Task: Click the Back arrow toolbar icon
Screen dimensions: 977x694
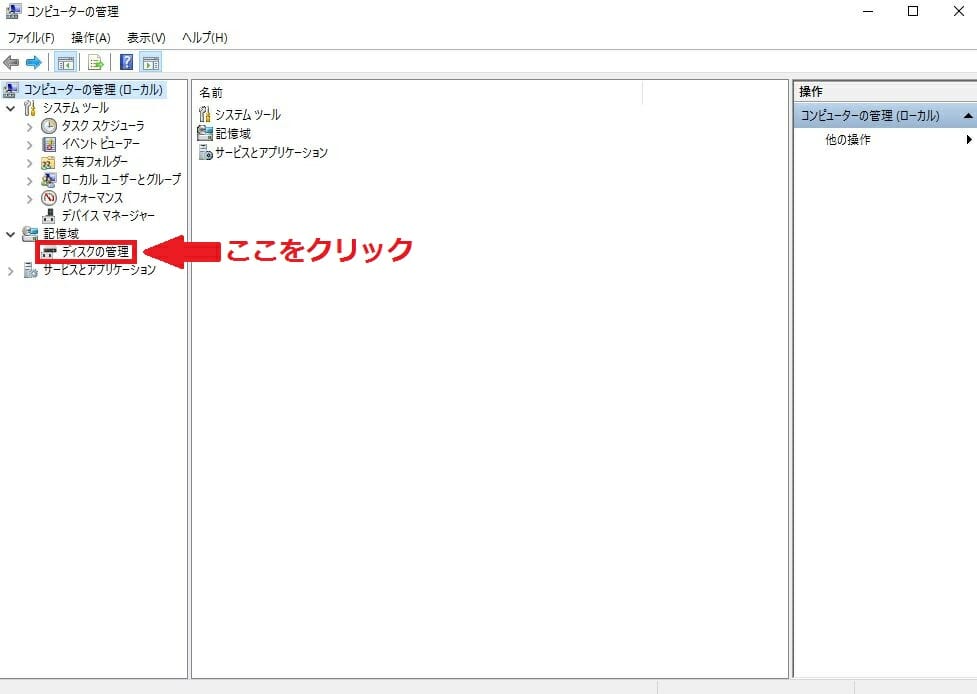Action: tap(12, 62)
